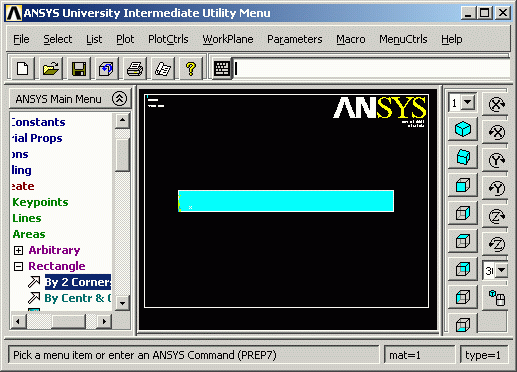
Task: Click the New Analysis toolbar icon
Action: pos(22,69)
